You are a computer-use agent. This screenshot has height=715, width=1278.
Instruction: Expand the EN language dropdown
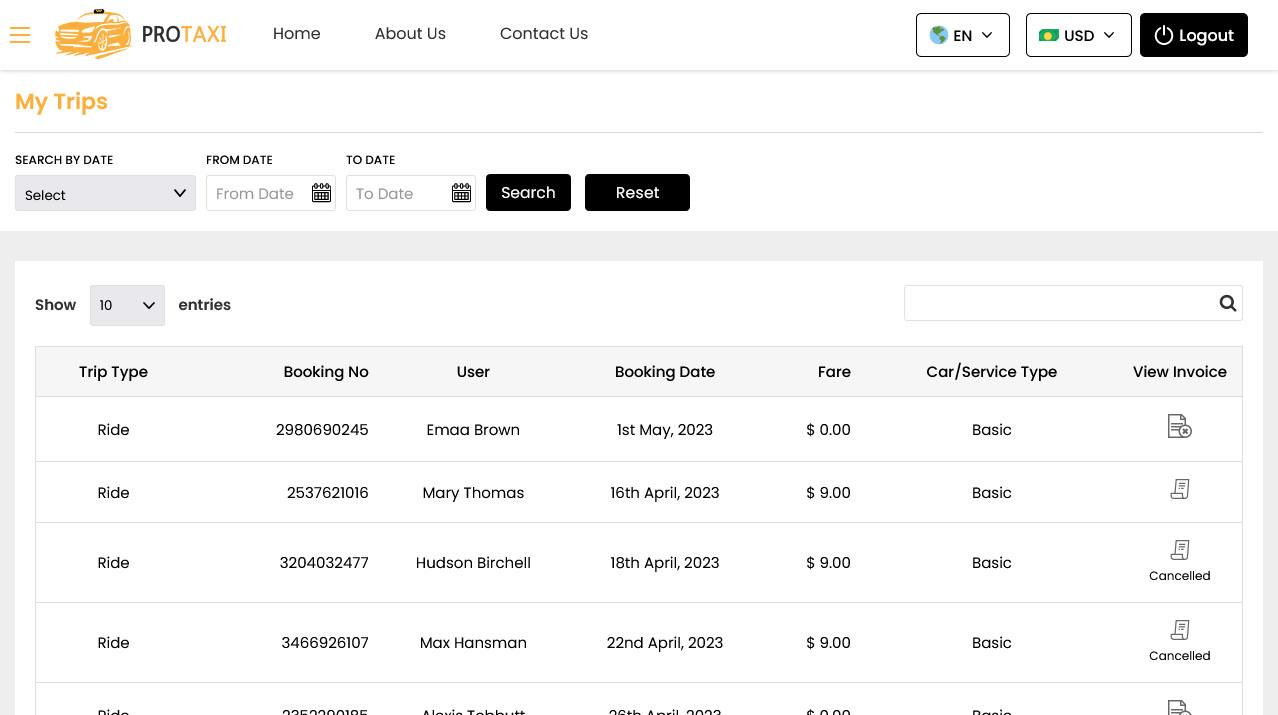[x=963, y=35]
